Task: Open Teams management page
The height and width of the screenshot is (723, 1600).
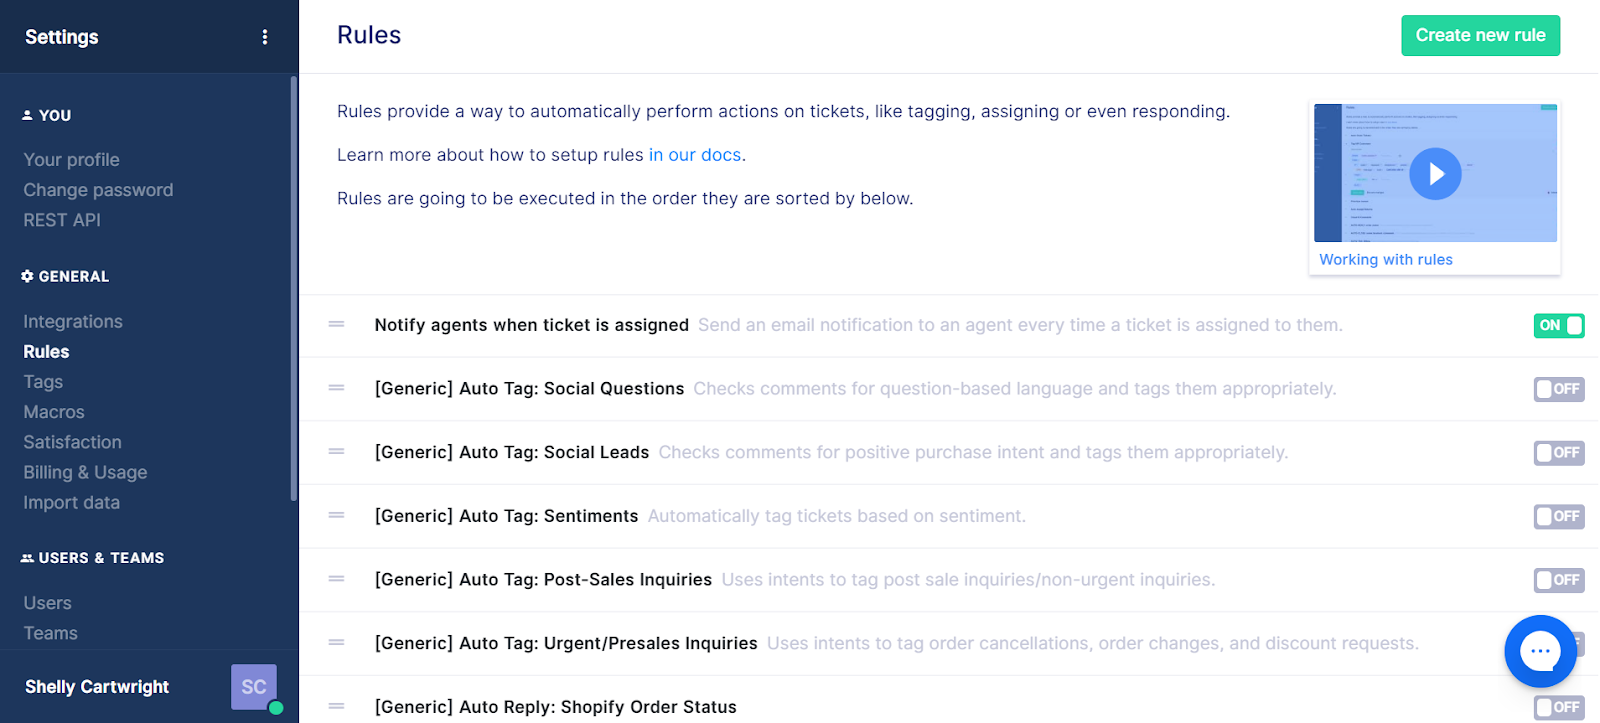Action: coord(50,633)
